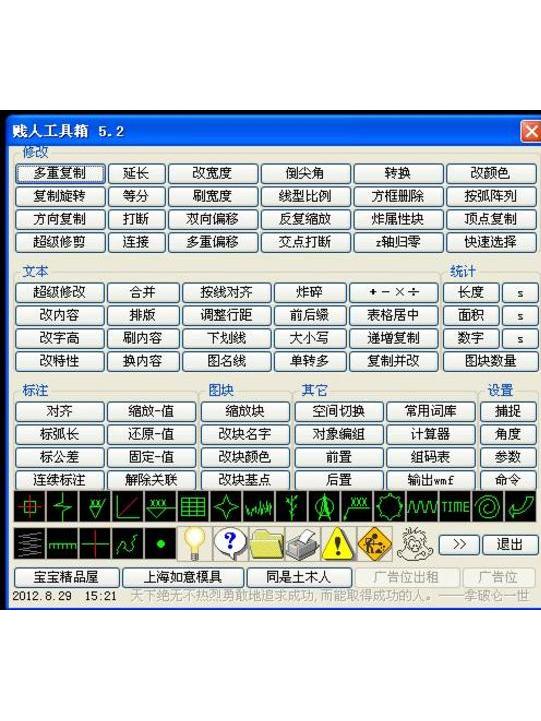Image resolution: width=541 pixels, height=721 pixels.
Task: Close the 贱人工具箱 5.2 window
Action: pos(531,132)
